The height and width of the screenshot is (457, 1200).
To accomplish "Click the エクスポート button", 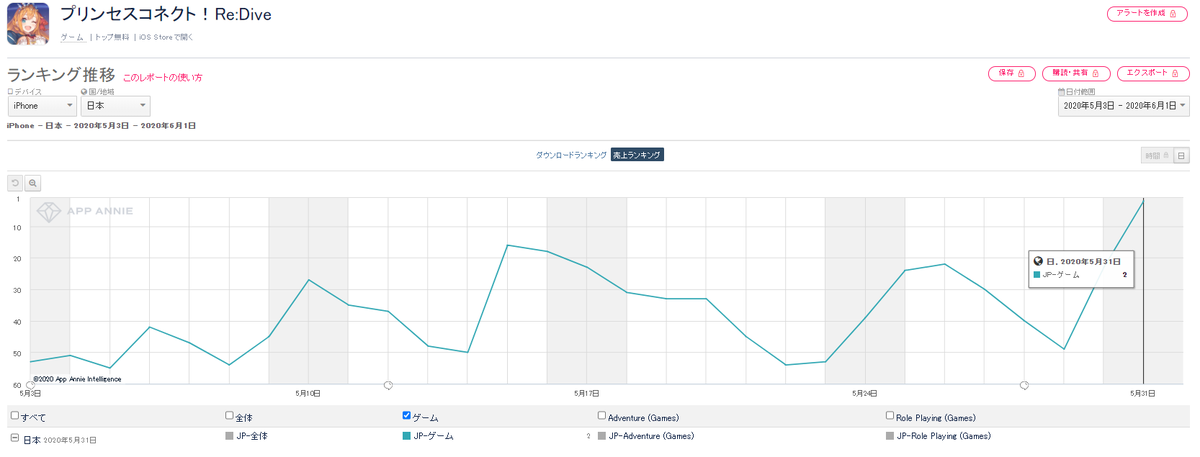I will click(1153, 73).
